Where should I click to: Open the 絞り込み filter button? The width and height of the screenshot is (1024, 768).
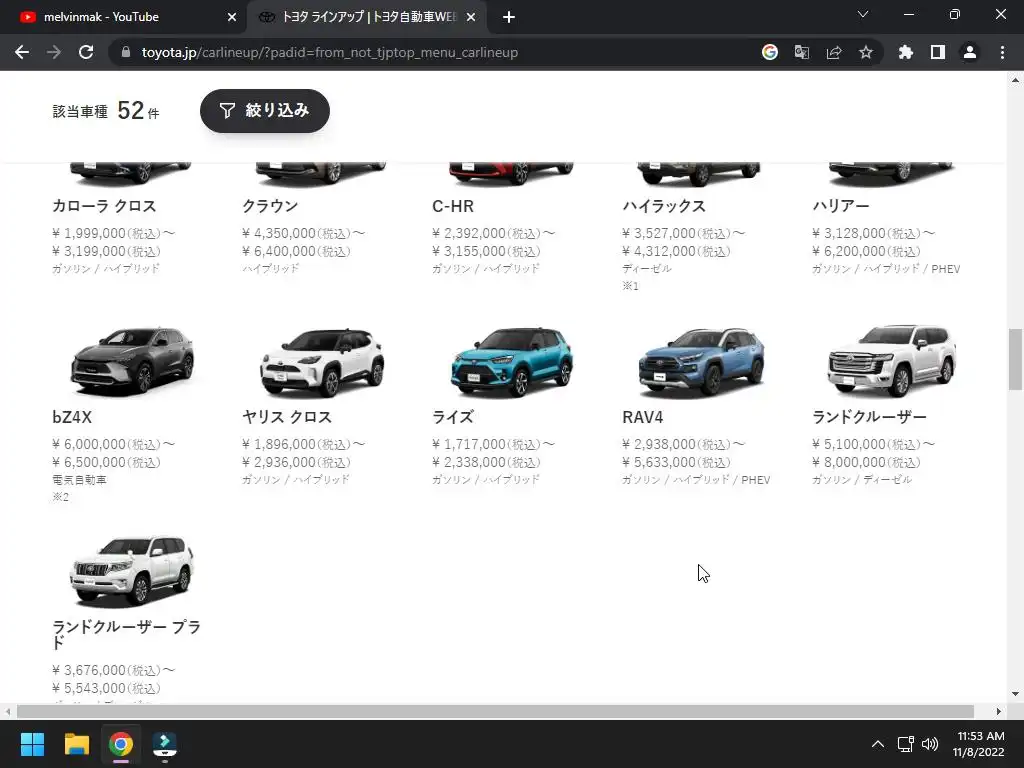(x=264, y=110)
